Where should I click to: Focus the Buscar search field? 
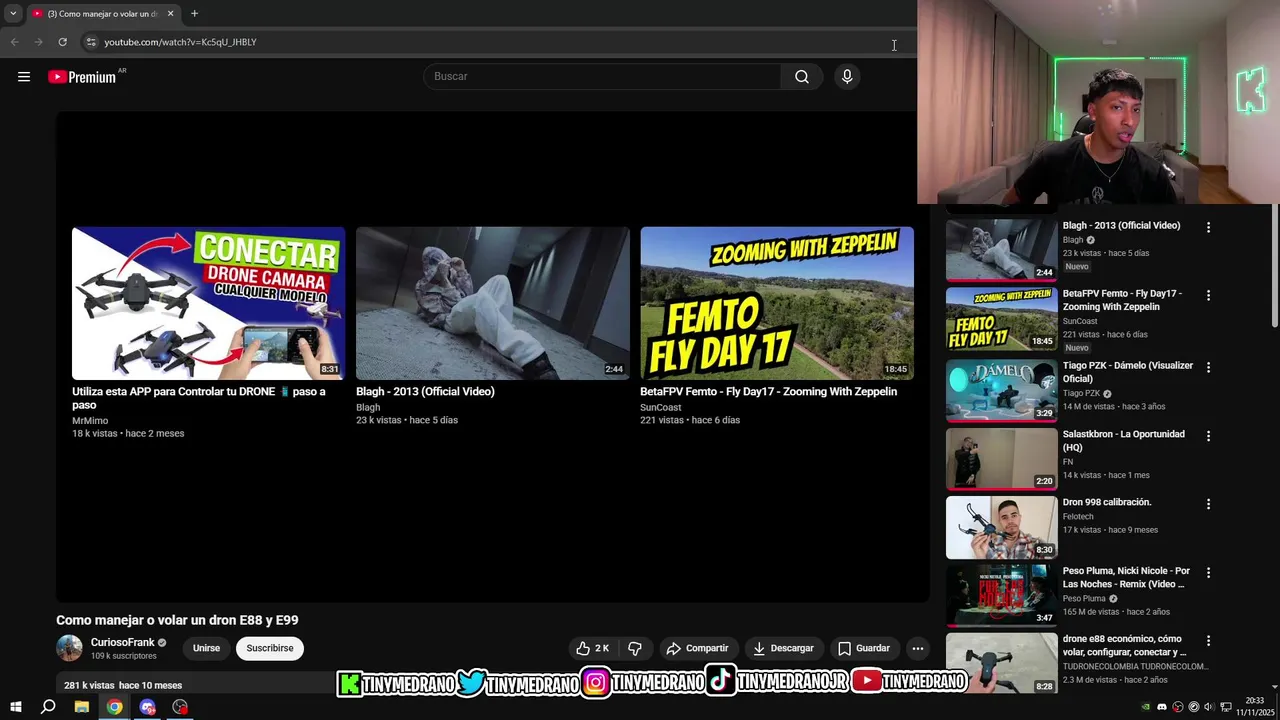point(602,77)
